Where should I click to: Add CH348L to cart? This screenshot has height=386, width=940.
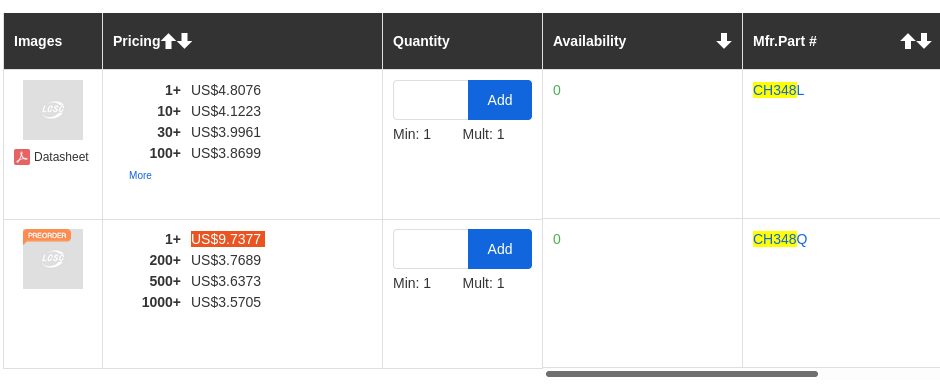click(500, 100)
